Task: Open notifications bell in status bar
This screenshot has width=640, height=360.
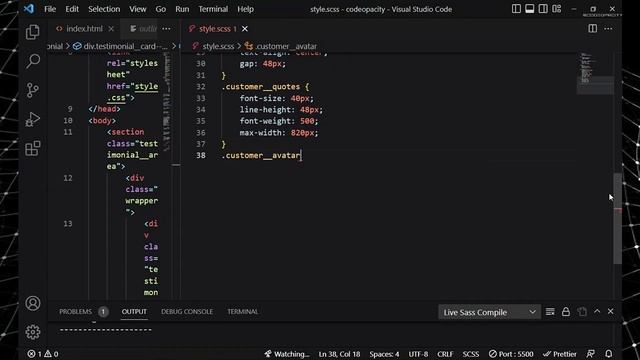Action: pos(608,354)
